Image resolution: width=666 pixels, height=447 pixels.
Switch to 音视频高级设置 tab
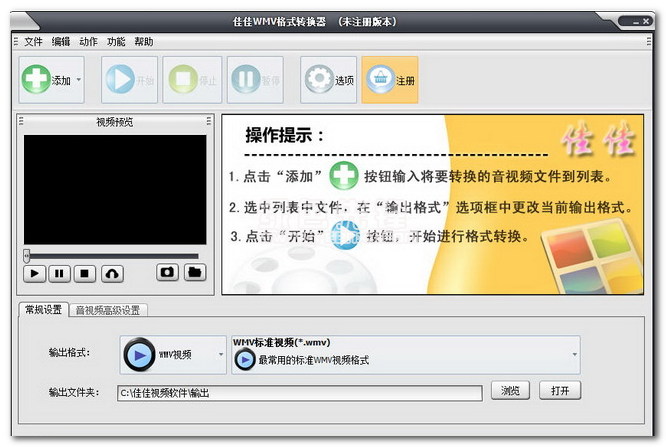point(108,310)
